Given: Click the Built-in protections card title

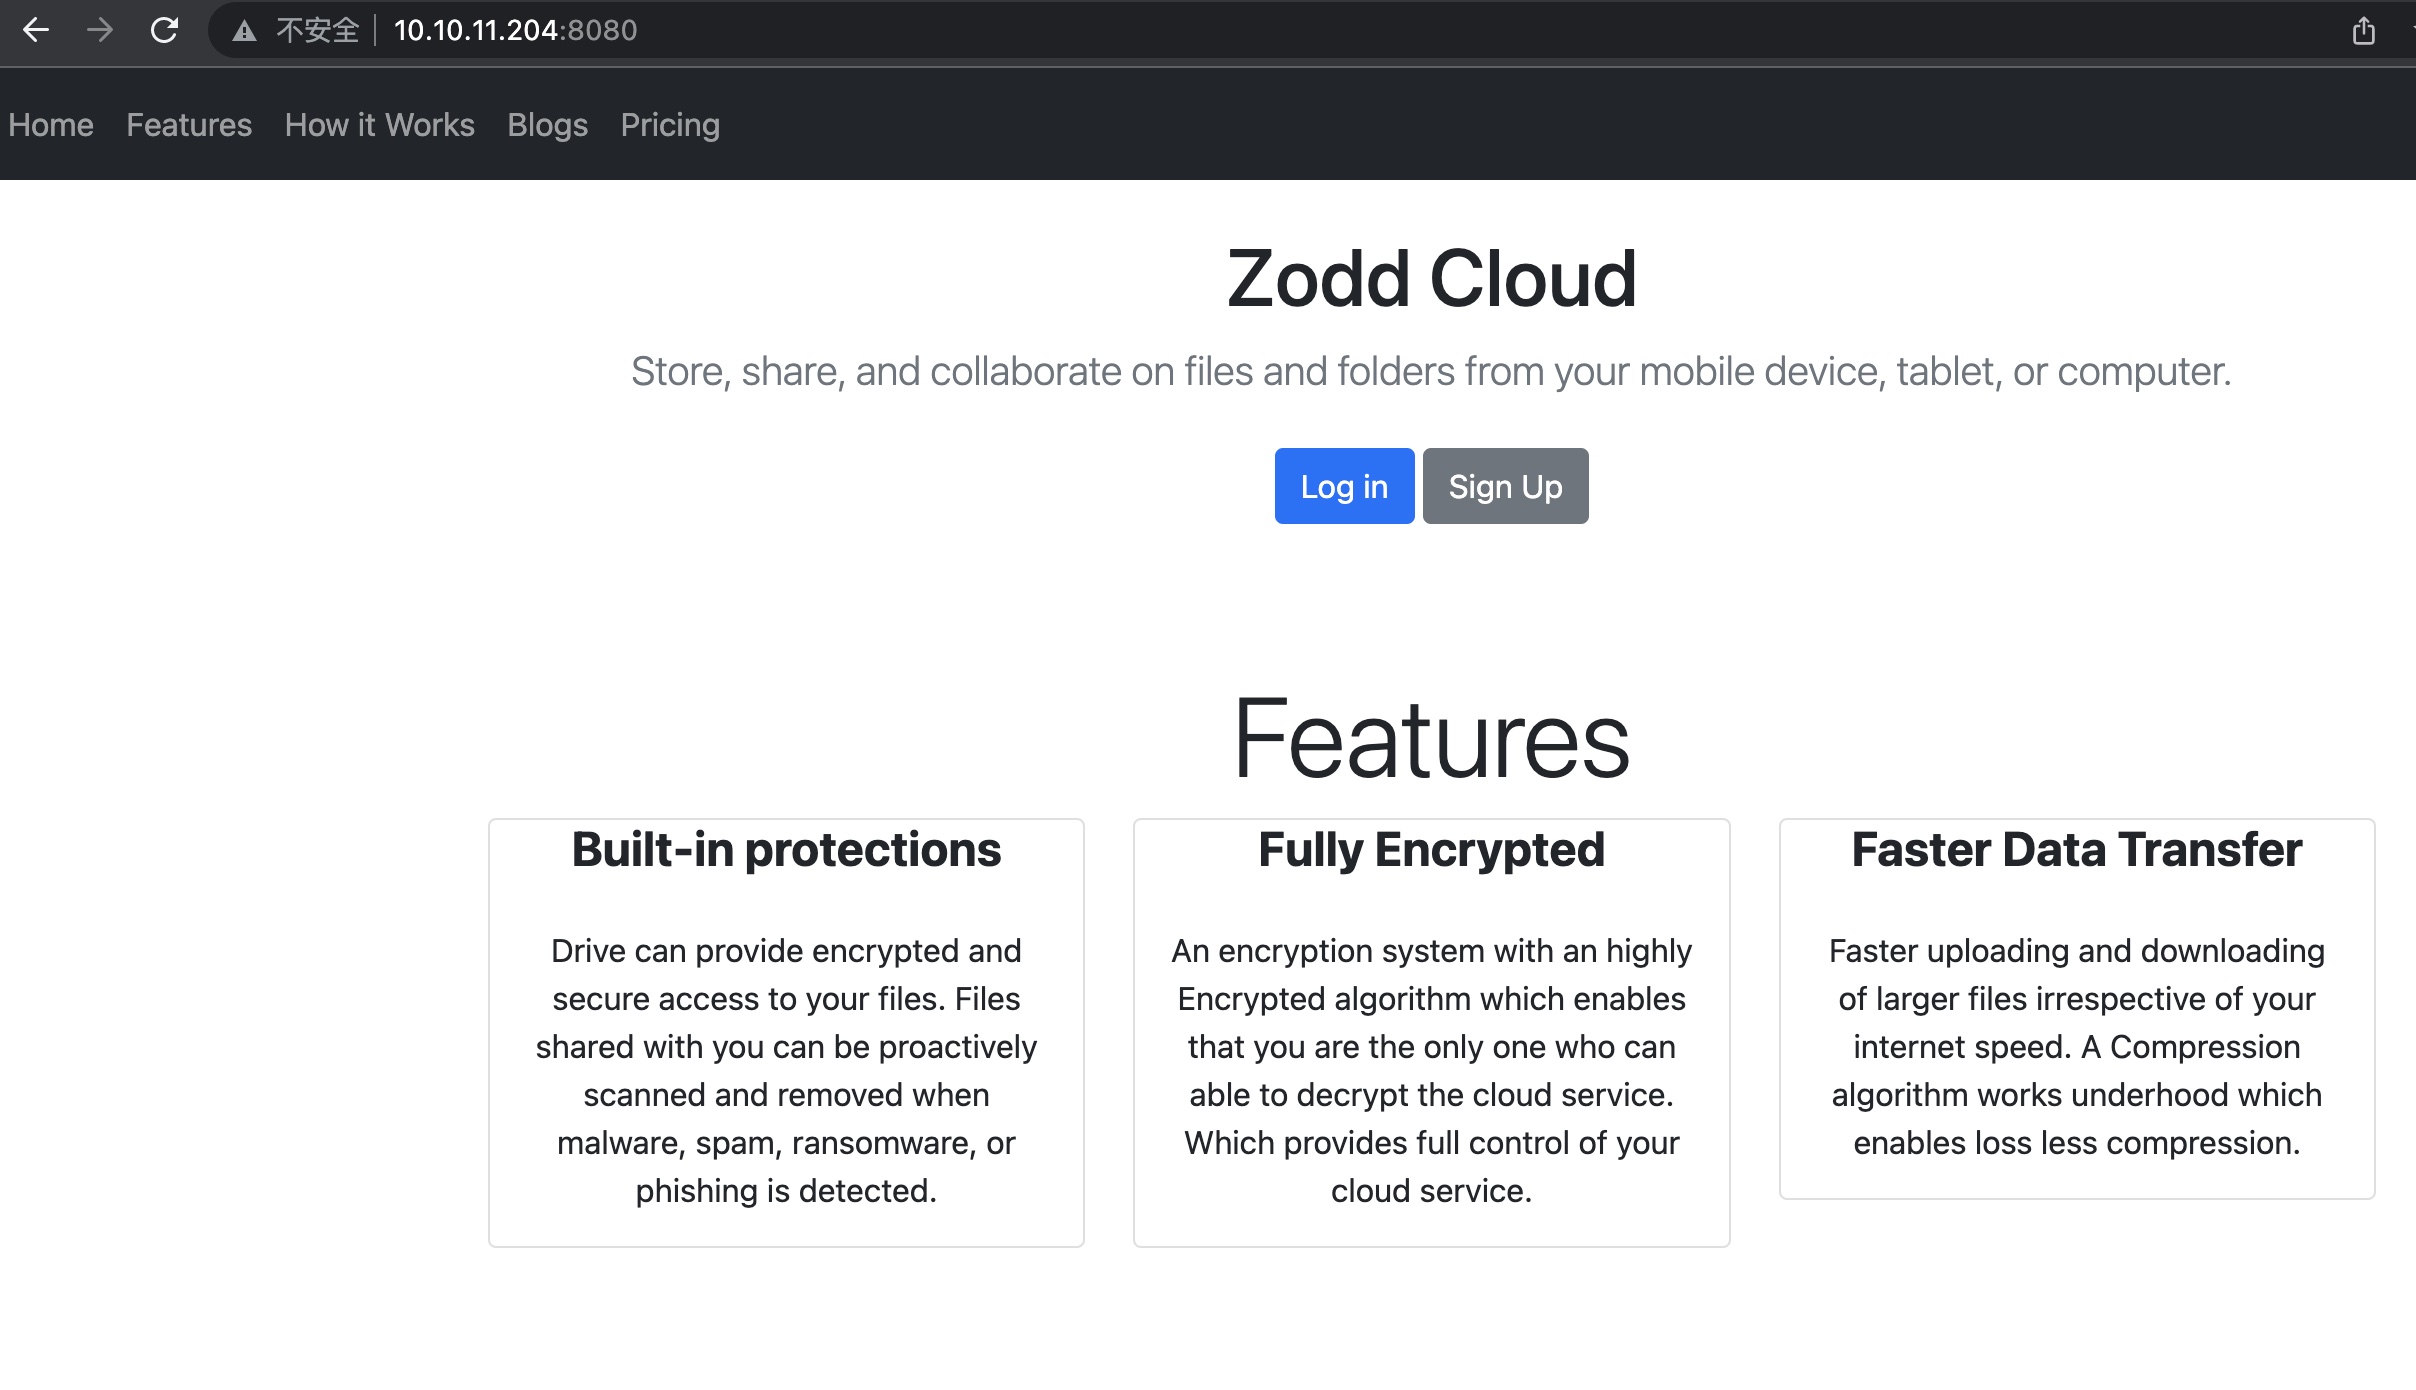Looking at the screenshot, I should tap(786, 850).
